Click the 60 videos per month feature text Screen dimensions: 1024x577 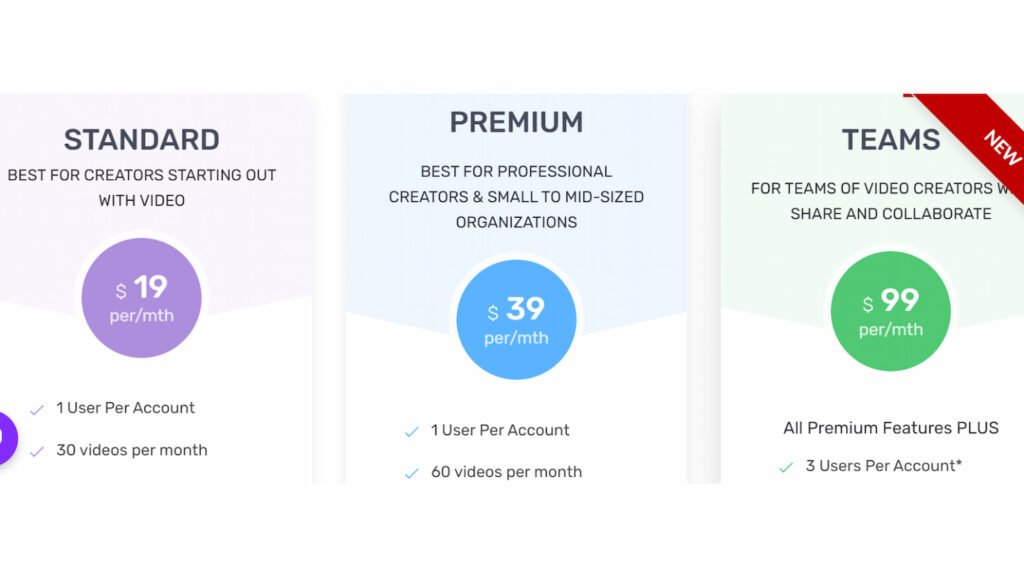(x=506, y=472)
